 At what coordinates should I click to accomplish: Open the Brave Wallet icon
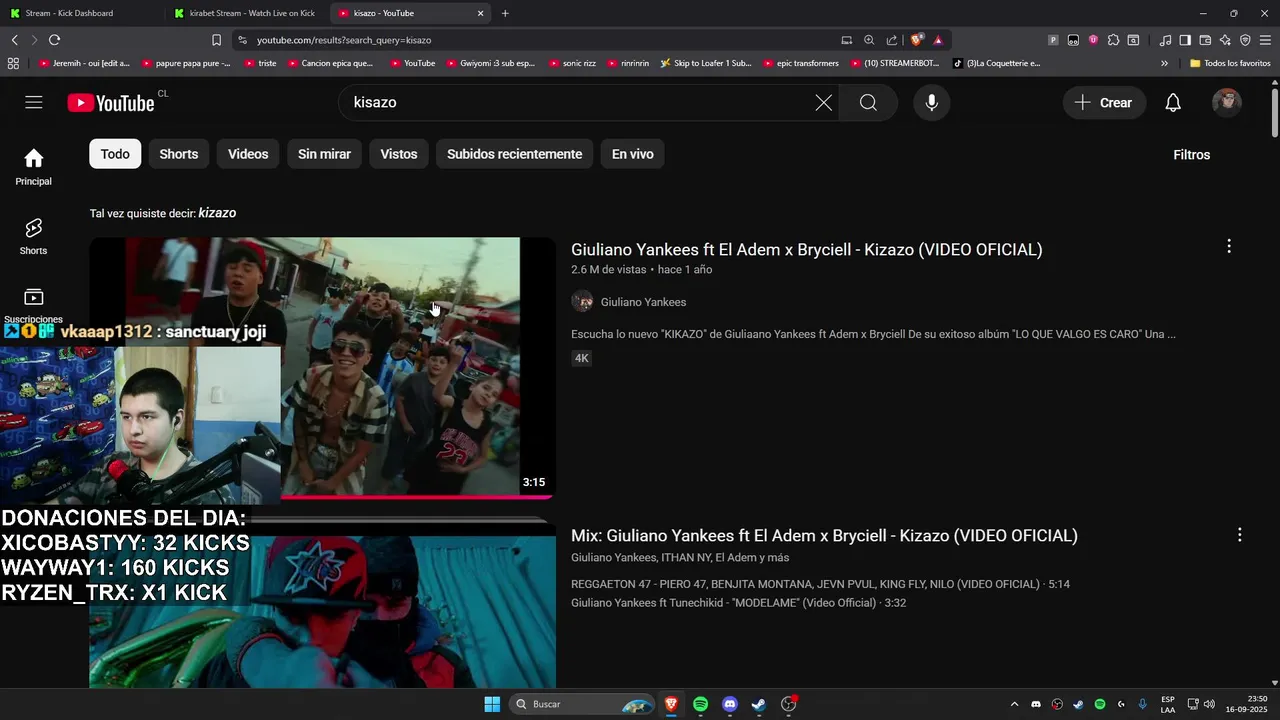pos(1205,40)
